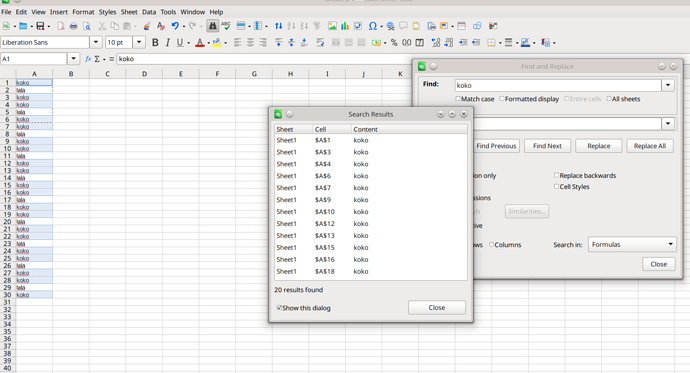Click the Underline formatting icon

180,43
